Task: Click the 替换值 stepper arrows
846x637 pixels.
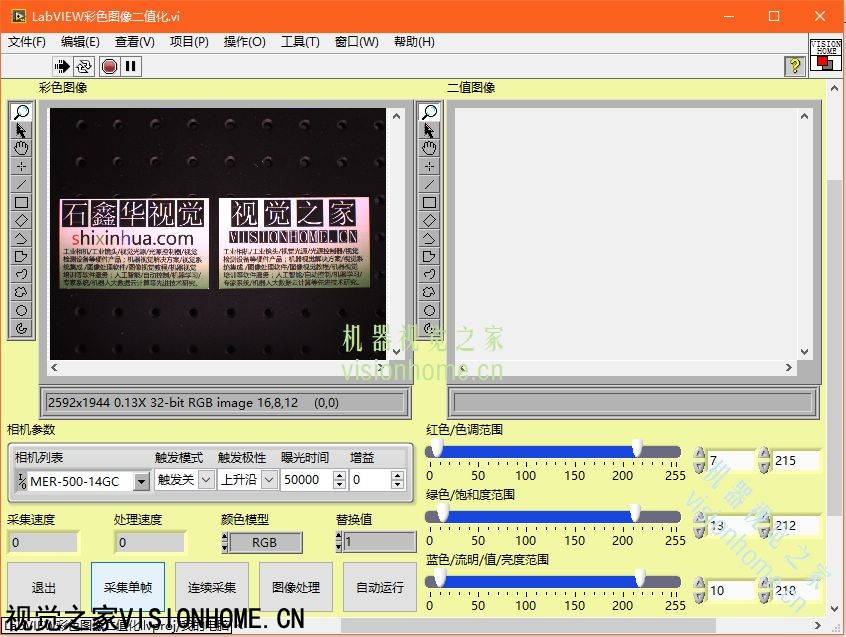Action: click(x=339, y=542)
